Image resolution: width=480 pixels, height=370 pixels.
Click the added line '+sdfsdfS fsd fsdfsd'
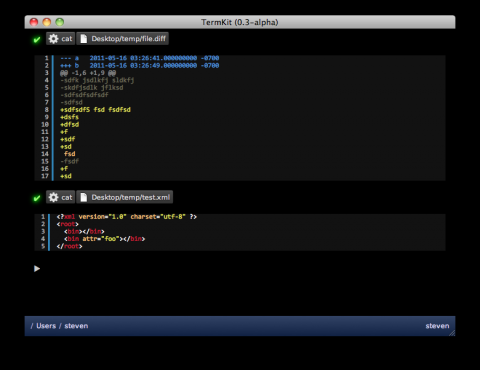[x=95, y=110]
